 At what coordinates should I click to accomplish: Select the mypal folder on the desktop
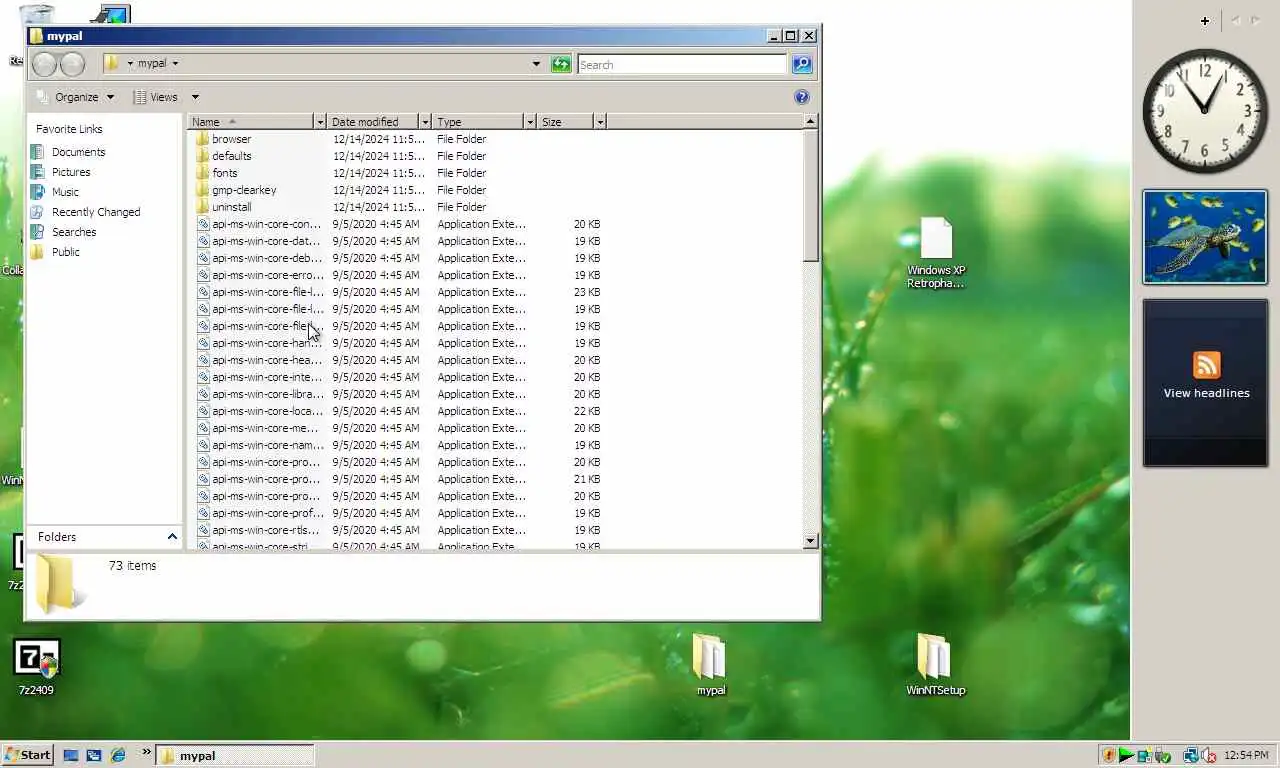coord(710,664)
